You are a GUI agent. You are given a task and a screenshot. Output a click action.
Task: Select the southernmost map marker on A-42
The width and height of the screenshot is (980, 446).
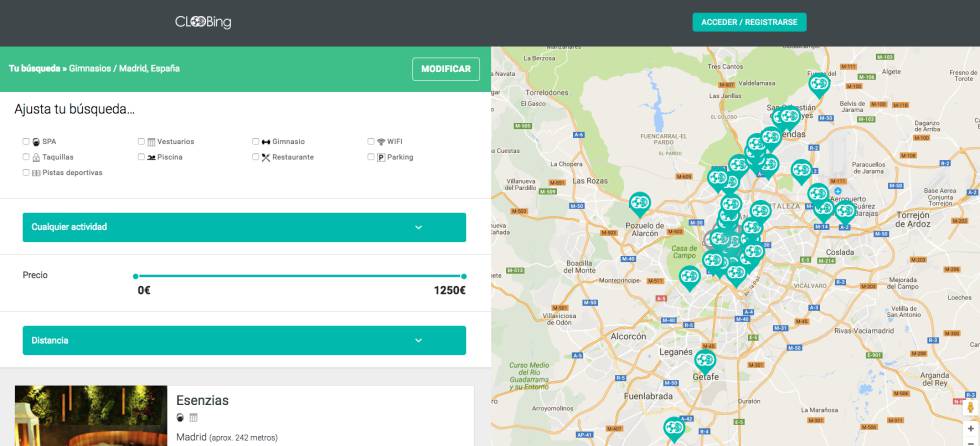674,429
